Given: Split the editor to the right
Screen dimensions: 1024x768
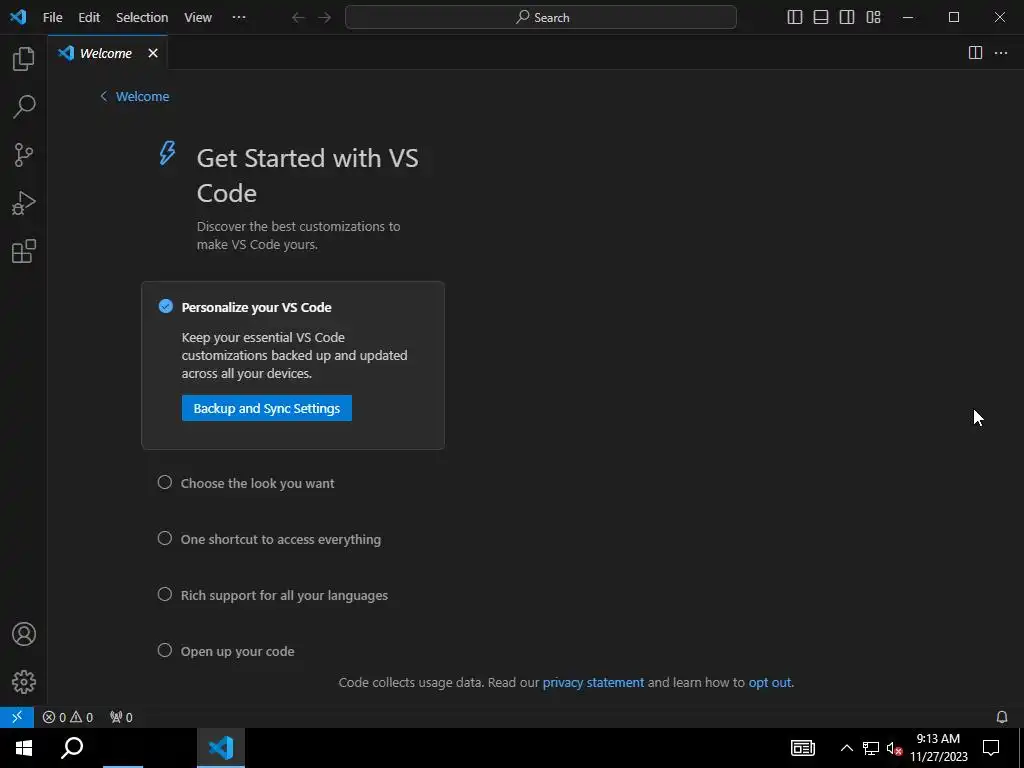Looking at the screenshot, I should click(975, 53).
